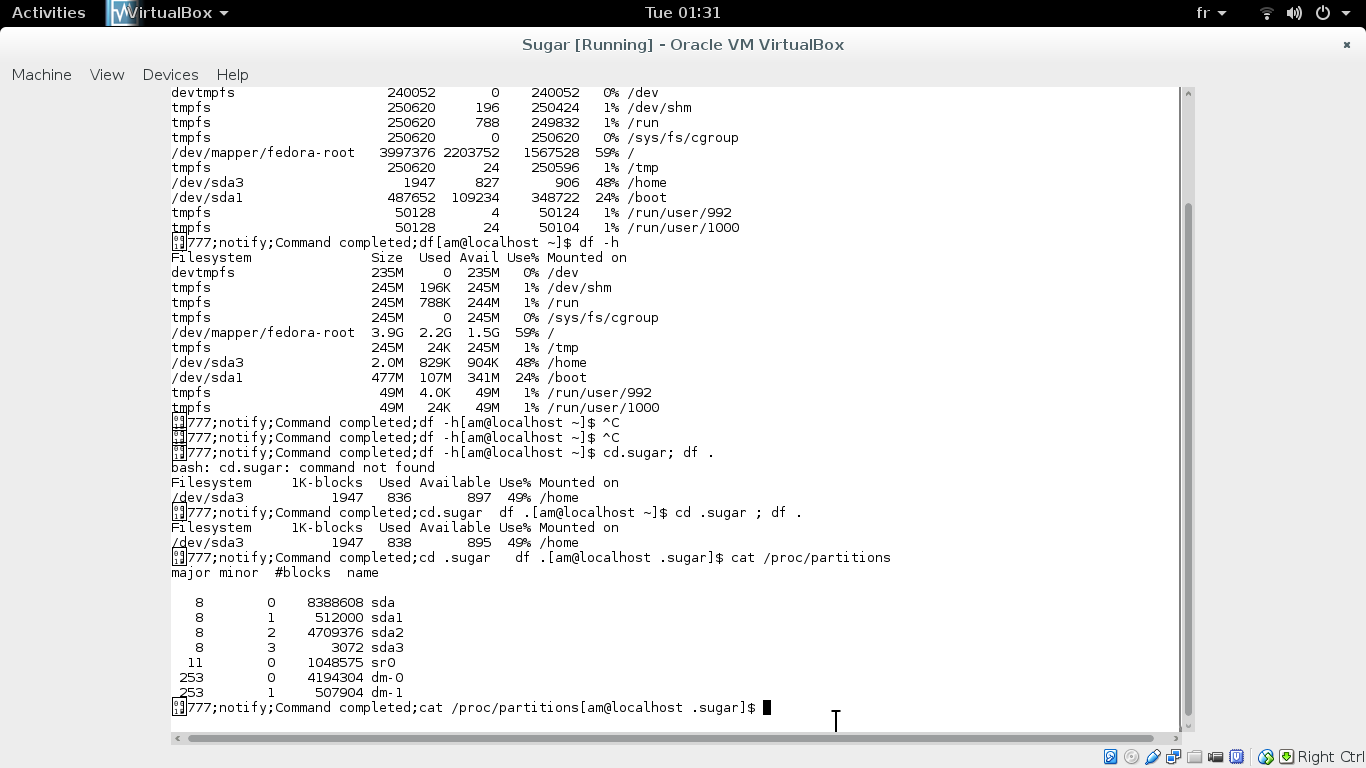Click the shared folders indicator icon
Viewport: 1366px width, 768px height.
click(x=1195, y=756)
